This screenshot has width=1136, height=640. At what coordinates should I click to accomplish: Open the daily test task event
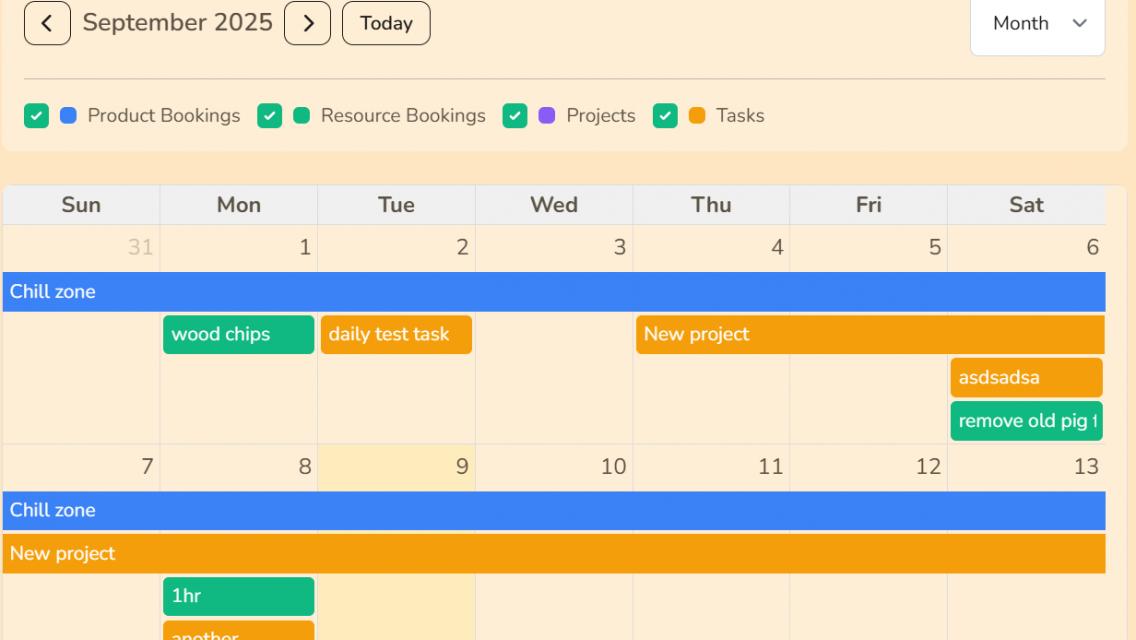click(395, 334)
